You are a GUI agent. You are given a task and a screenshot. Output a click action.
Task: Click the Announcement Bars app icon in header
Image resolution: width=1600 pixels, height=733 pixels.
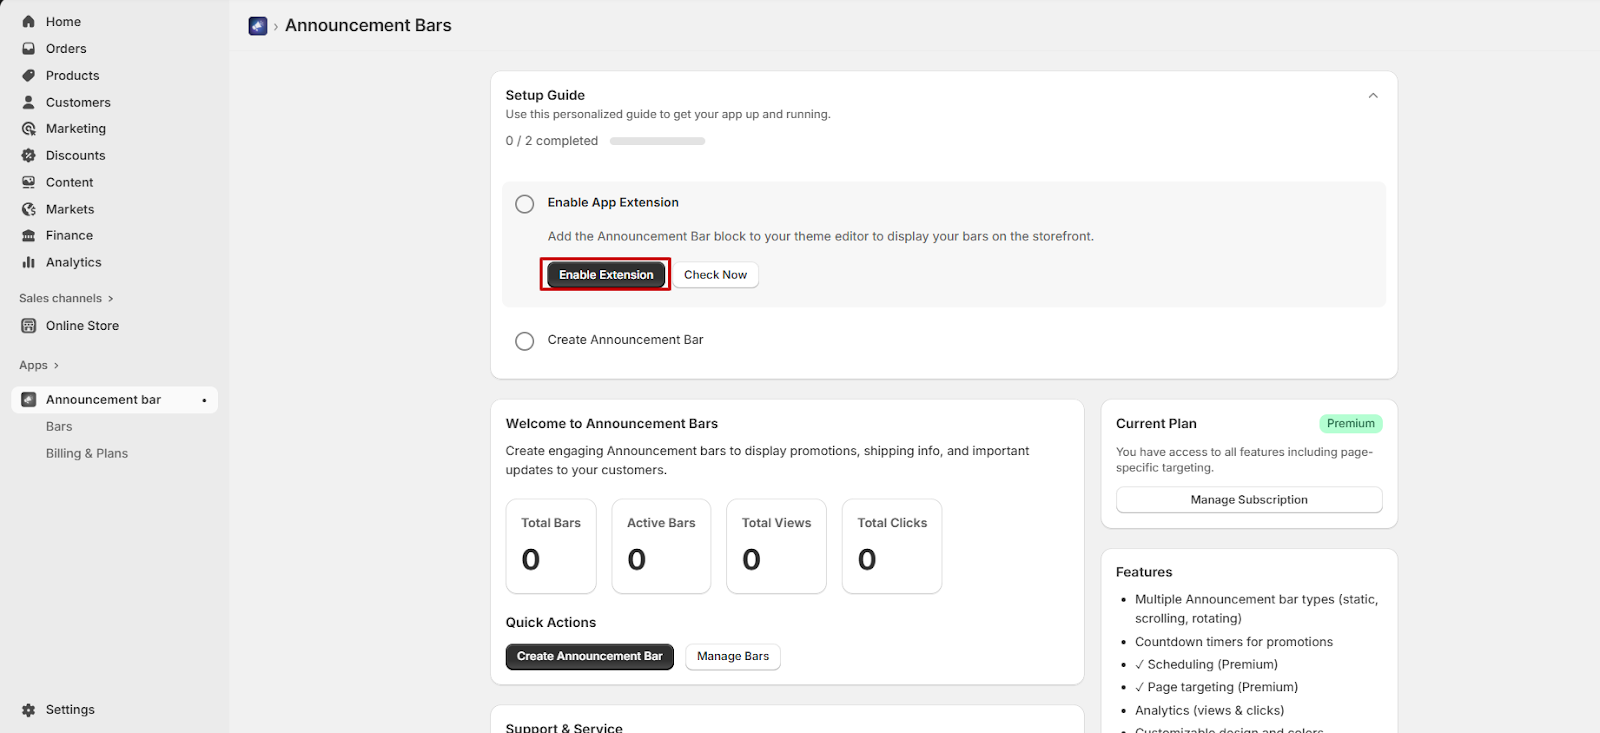pos(258,26)
